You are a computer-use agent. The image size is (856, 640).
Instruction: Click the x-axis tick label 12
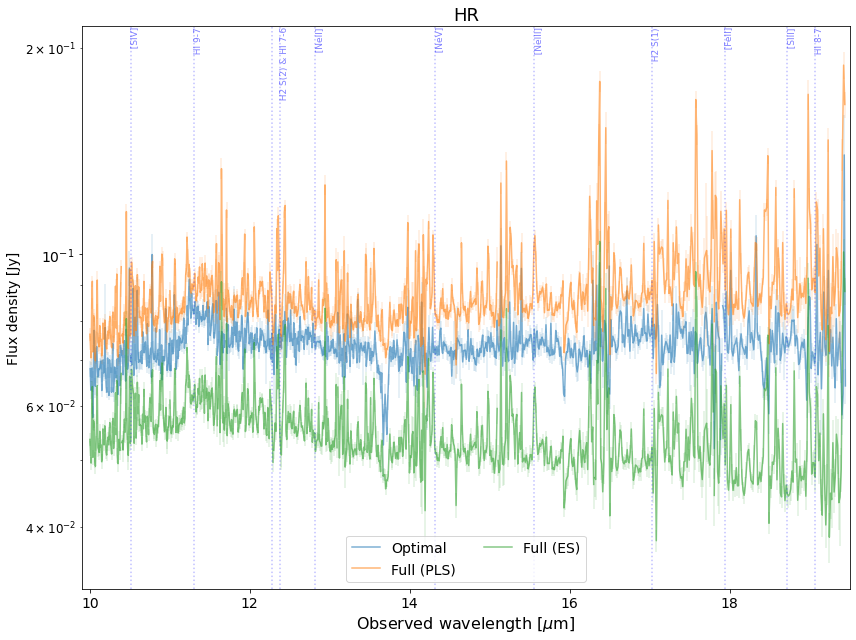249,603
